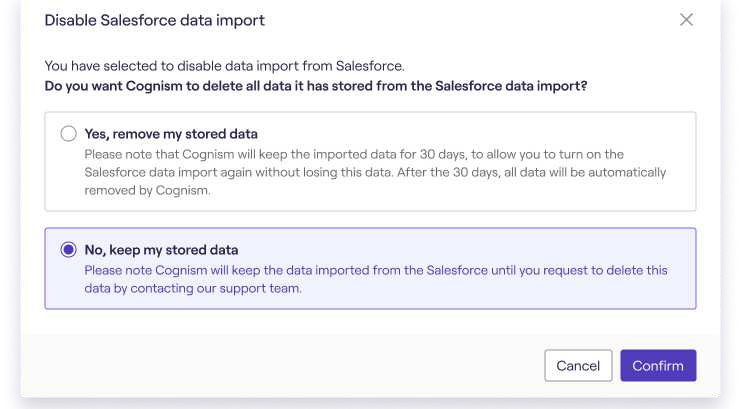This screenshot has width=739, height=409.
Task: Click the 30-day retention note under Yes option
Action: pyautogui.click(x=375, y=172)
